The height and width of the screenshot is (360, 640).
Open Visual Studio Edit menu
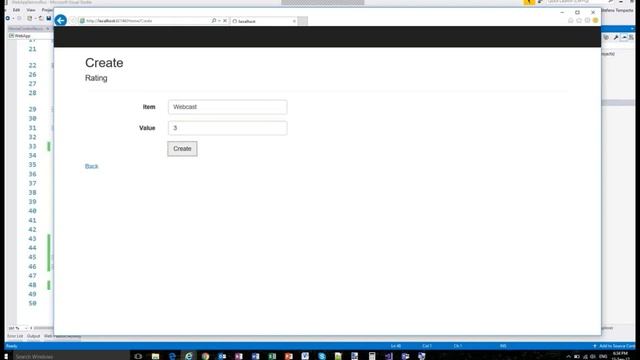tap(16, 10)
